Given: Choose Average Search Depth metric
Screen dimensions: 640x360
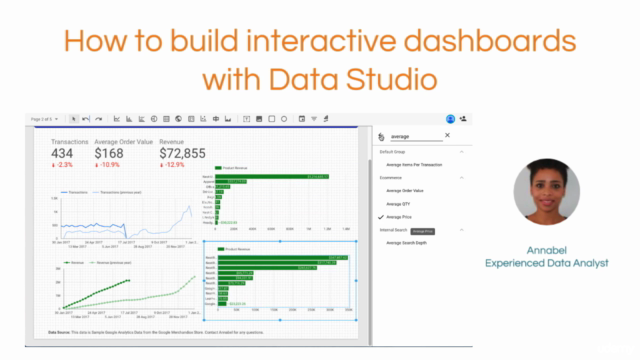Looking at the screenshot, I should click(406, 243).
